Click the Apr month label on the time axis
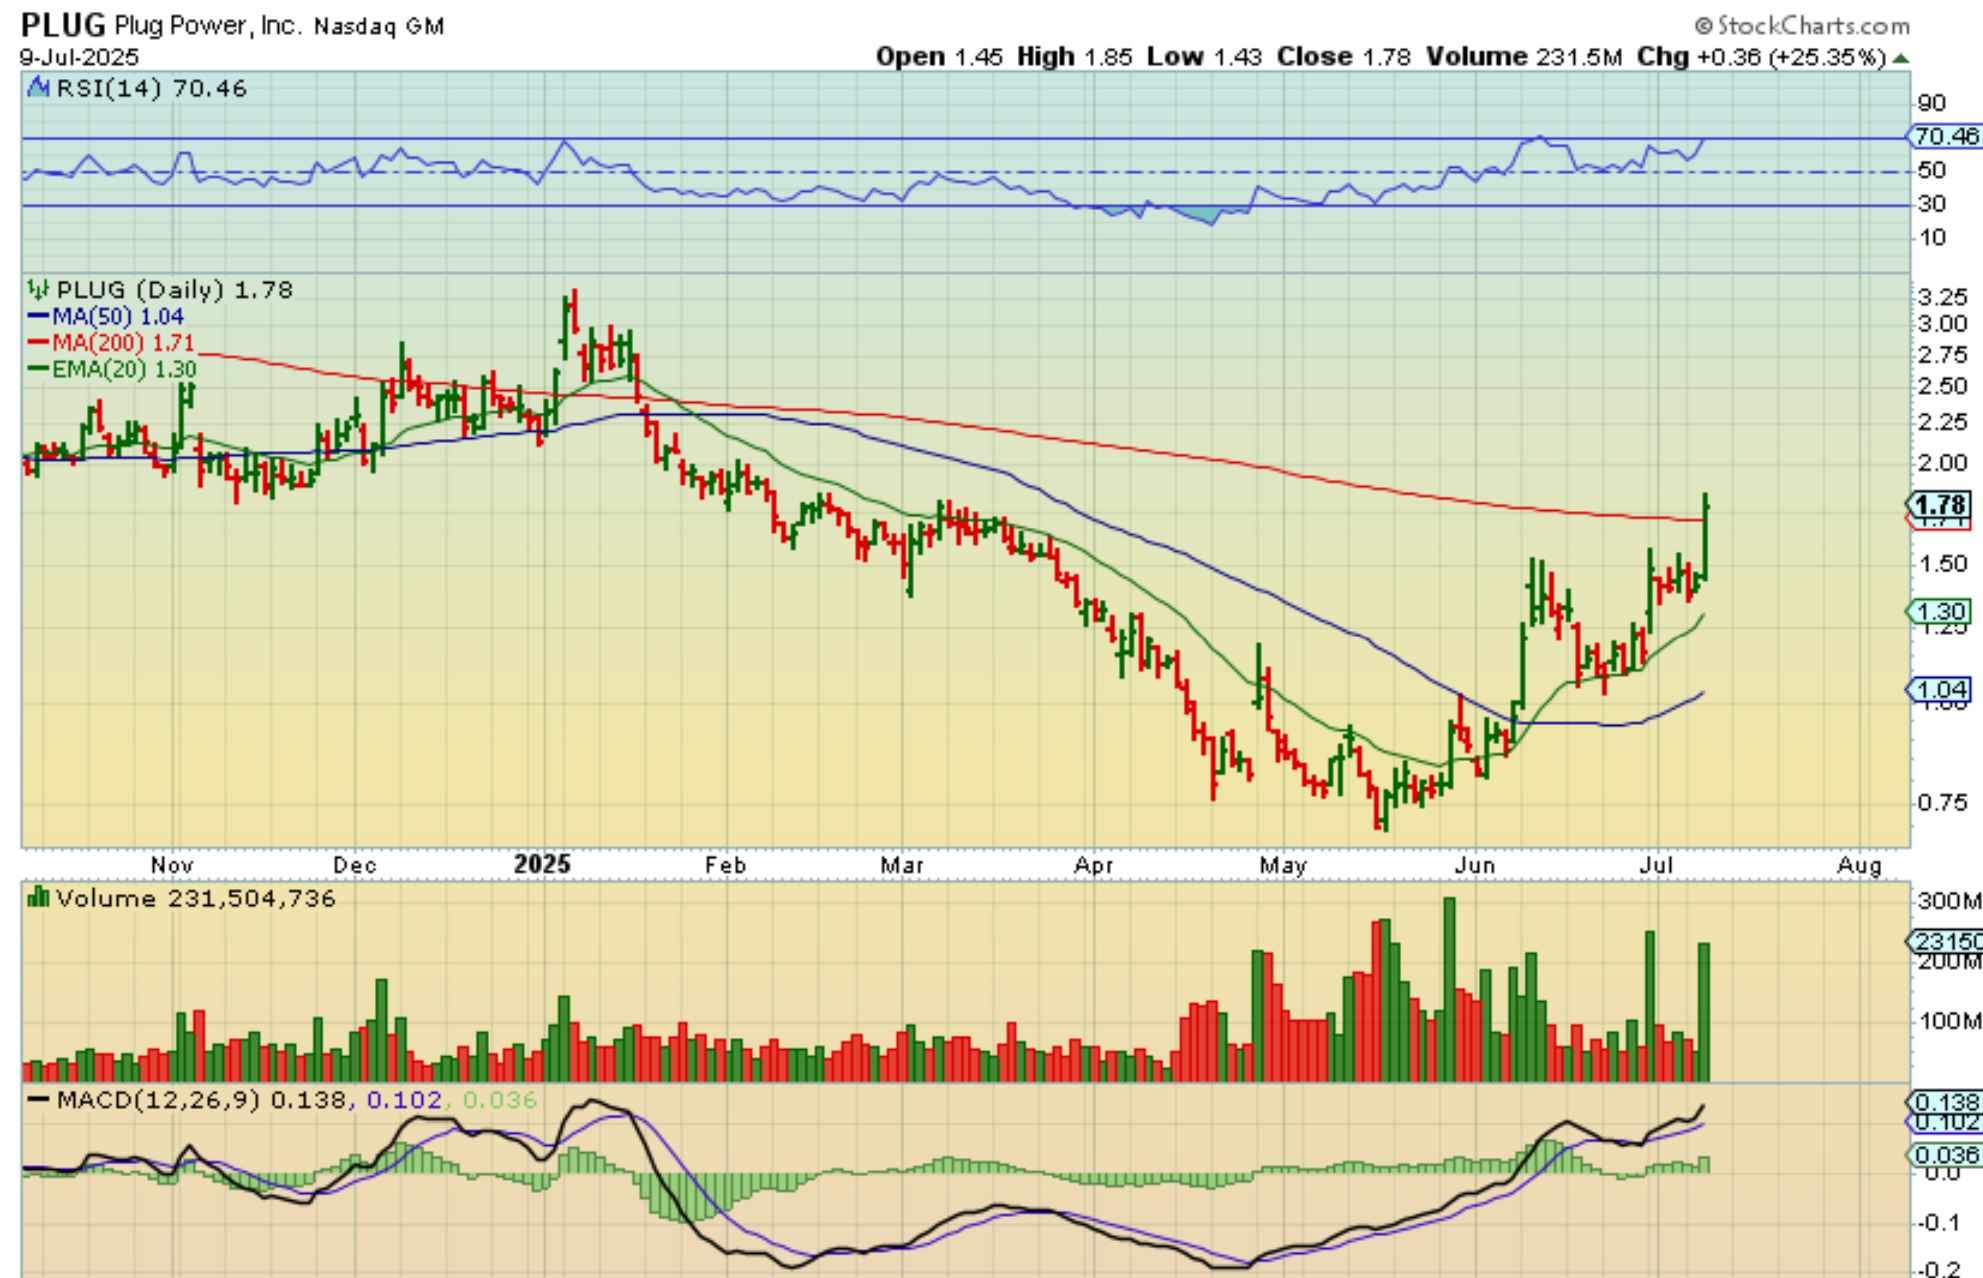 [x=1093, y=864]
